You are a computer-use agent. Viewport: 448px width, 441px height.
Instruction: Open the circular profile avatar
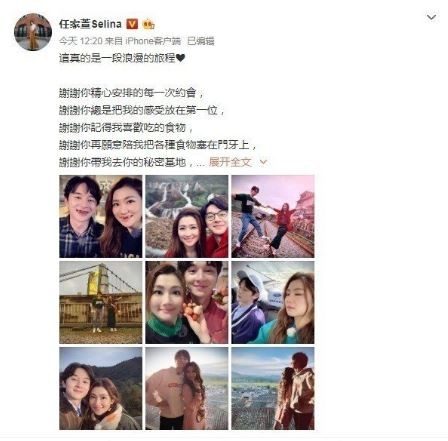(x=33, y=32)
